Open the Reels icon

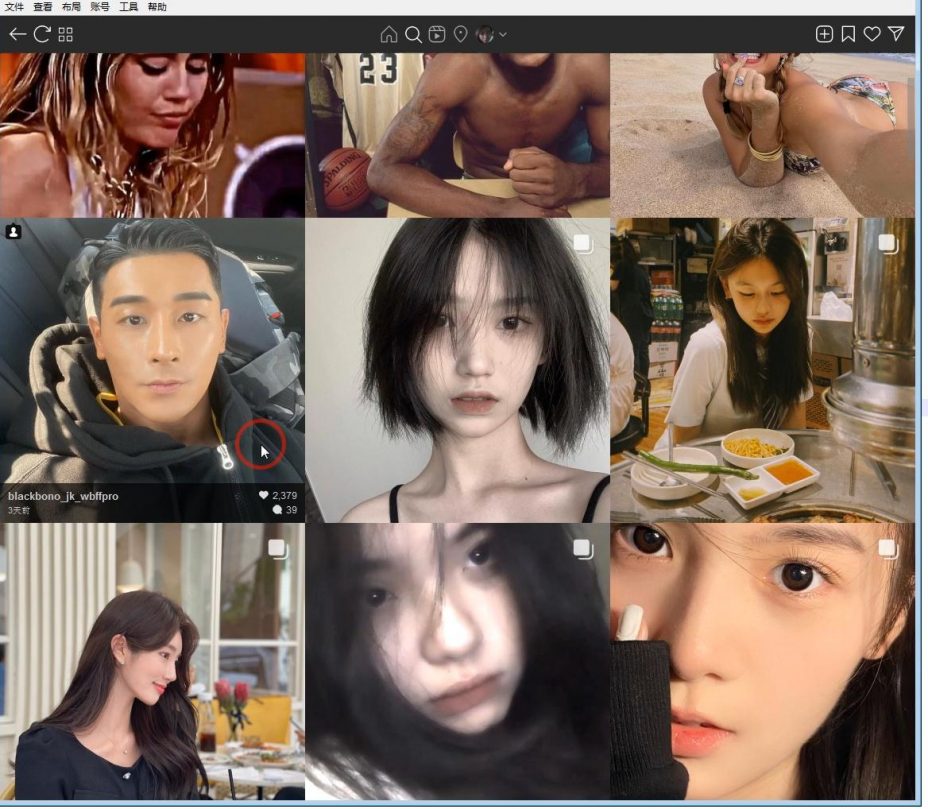pos(437,33)
